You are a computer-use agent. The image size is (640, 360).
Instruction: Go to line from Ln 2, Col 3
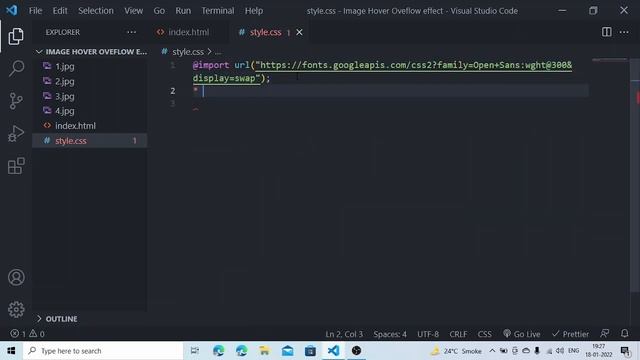(x=344, y=334)
